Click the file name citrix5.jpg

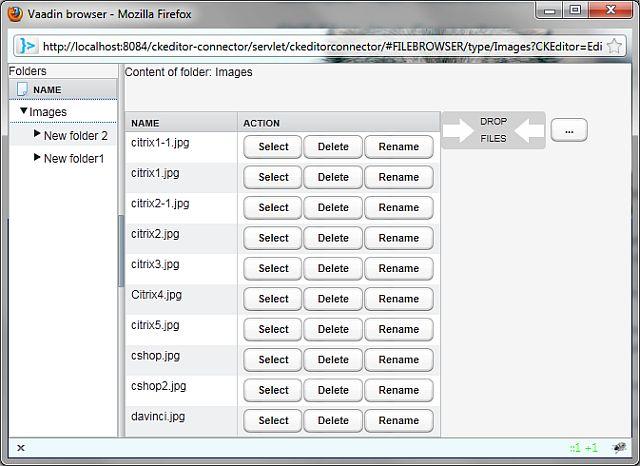[x=155, y=326]
